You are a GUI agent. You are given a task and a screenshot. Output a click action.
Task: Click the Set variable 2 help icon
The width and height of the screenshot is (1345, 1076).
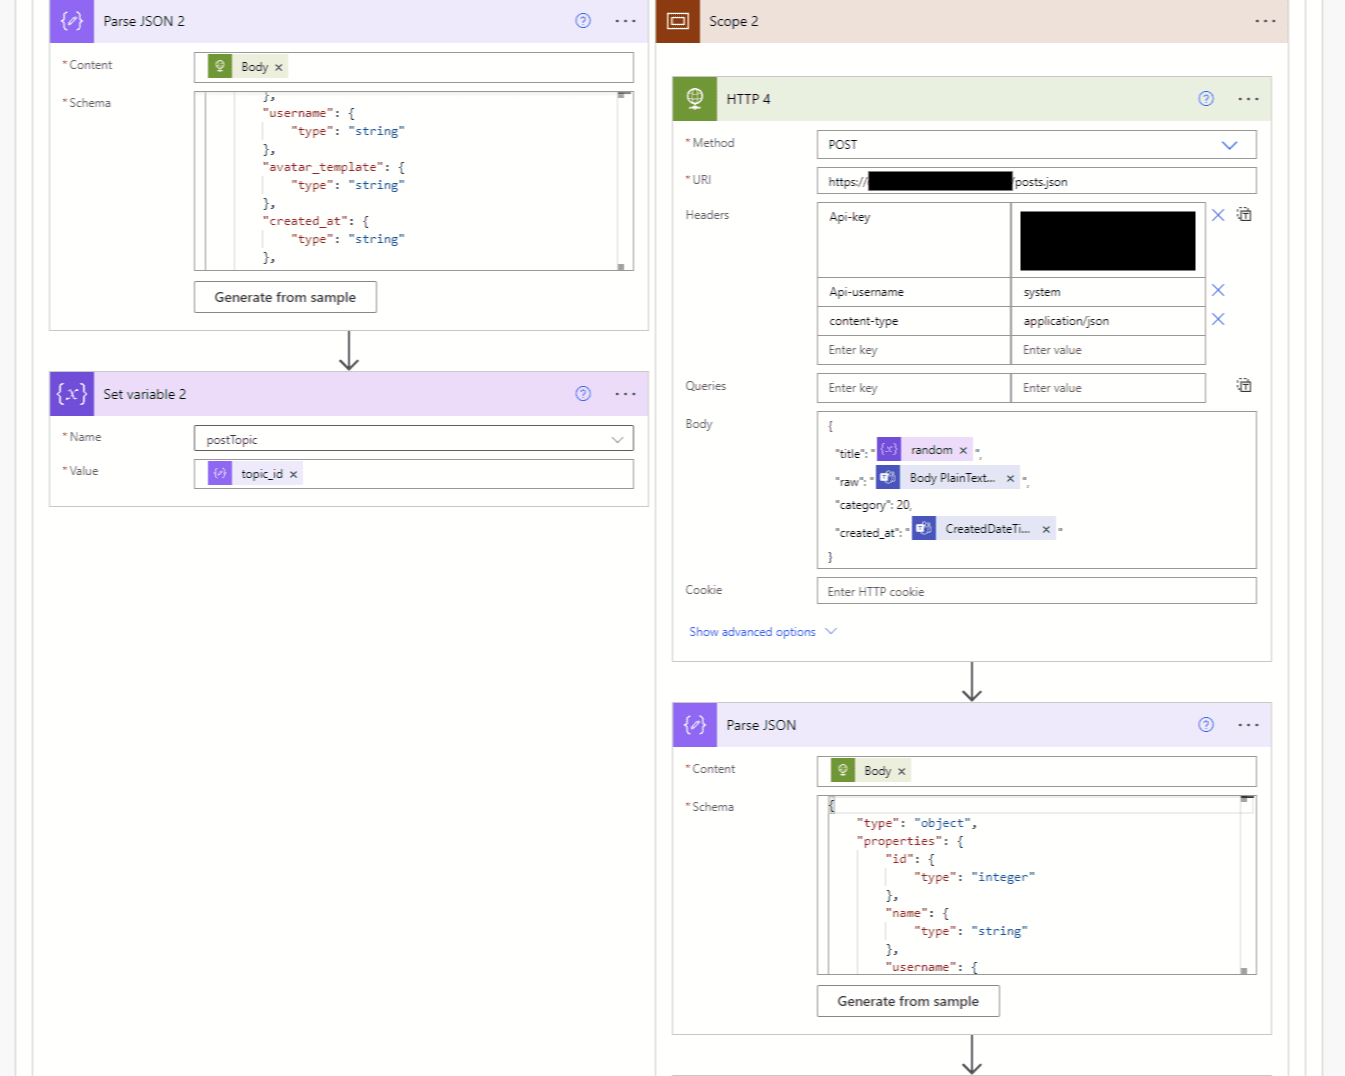click(x=583, y=394)
